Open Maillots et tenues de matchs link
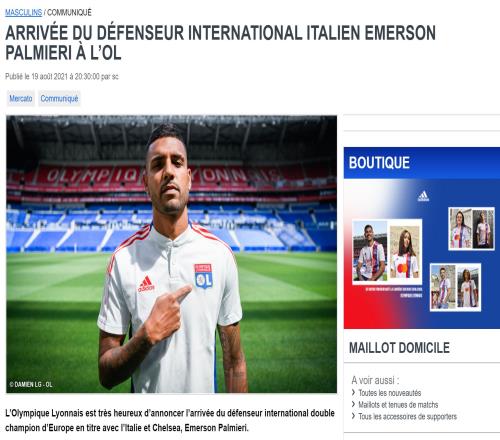 click(x=398, y=405)
